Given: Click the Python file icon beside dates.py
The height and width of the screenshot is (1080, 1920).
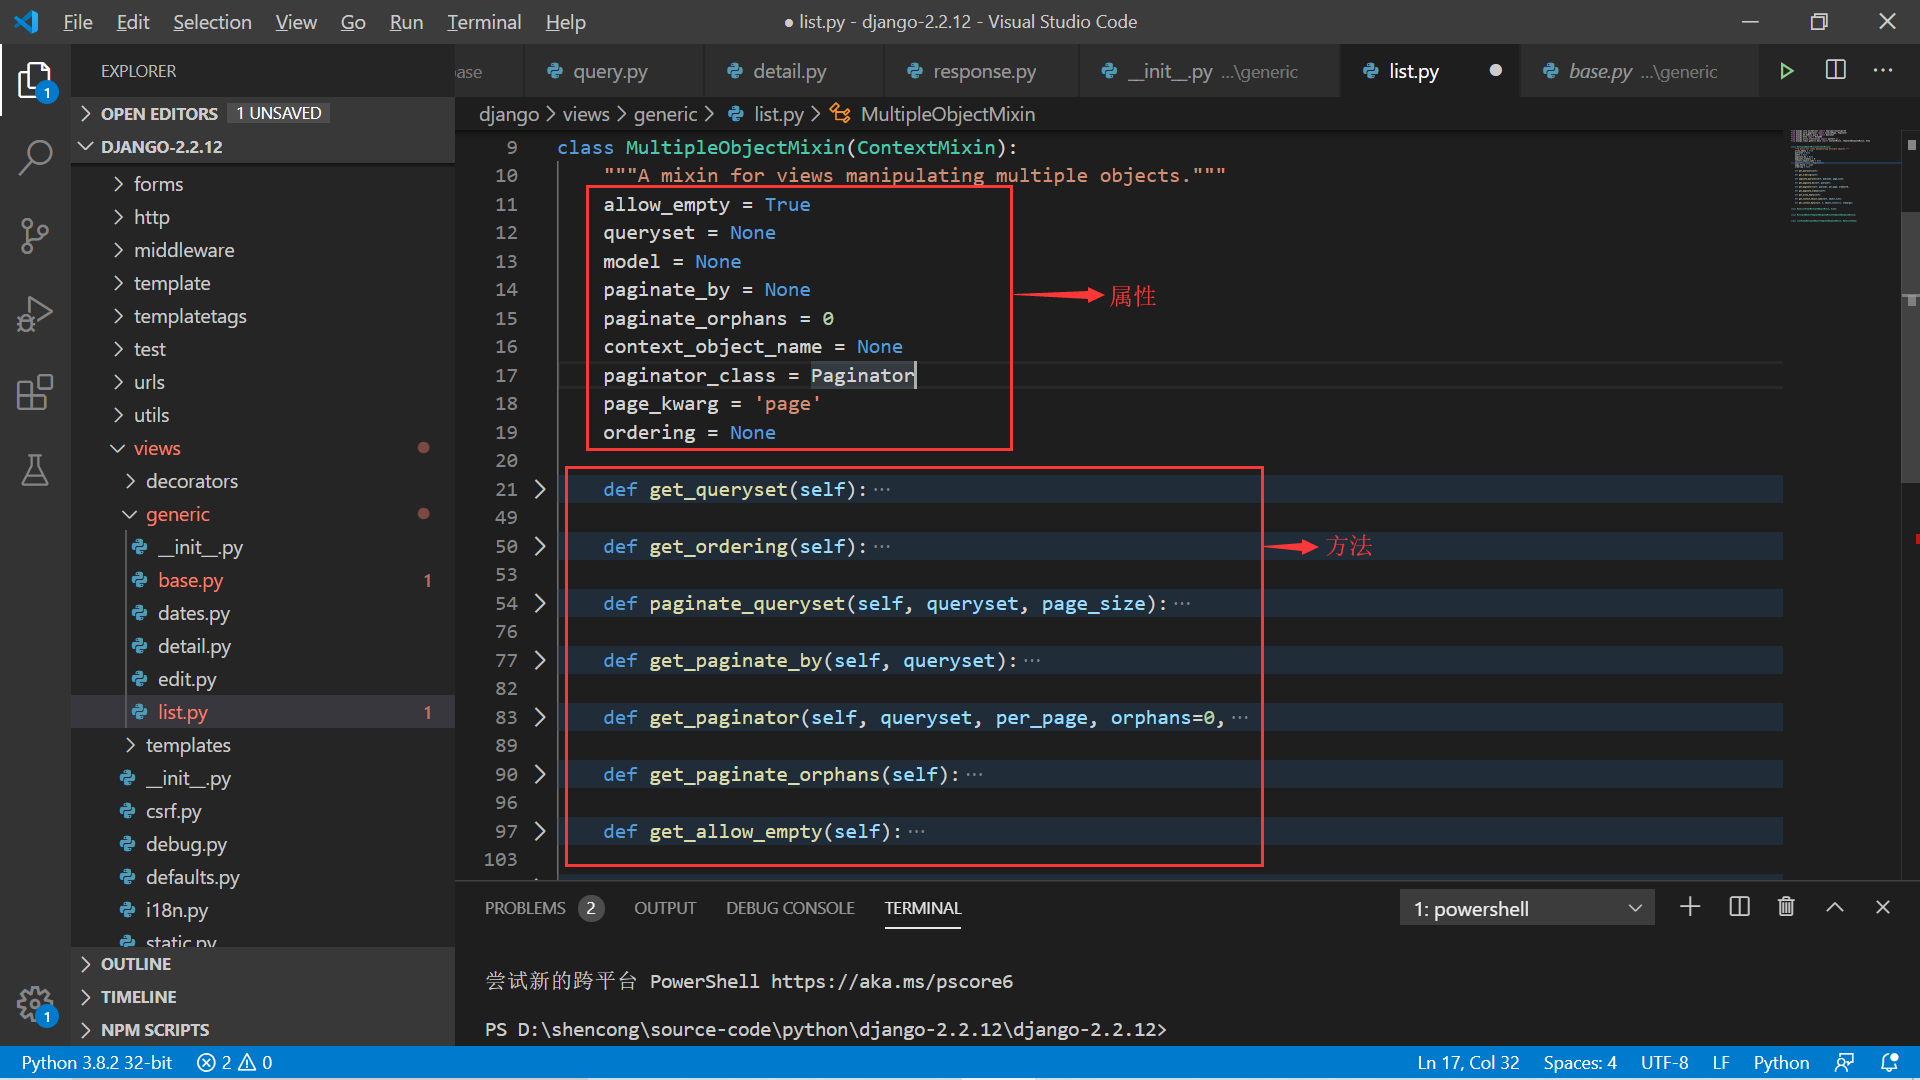Looking at the screenshot, I should coord(140,613).
